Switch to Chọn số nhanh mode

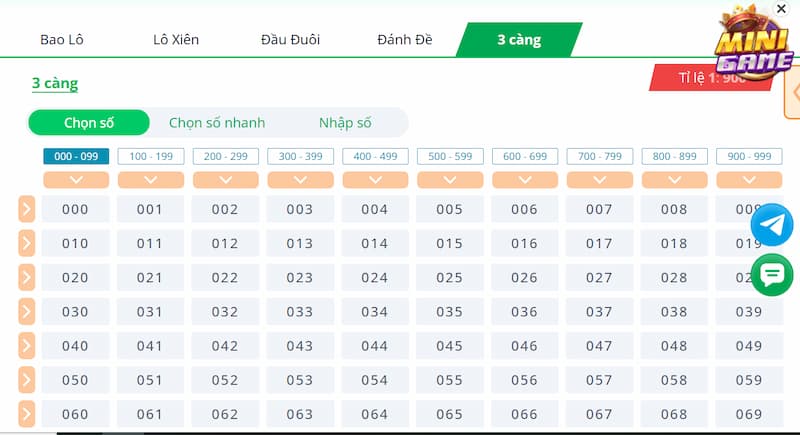[x=217, y=123]
